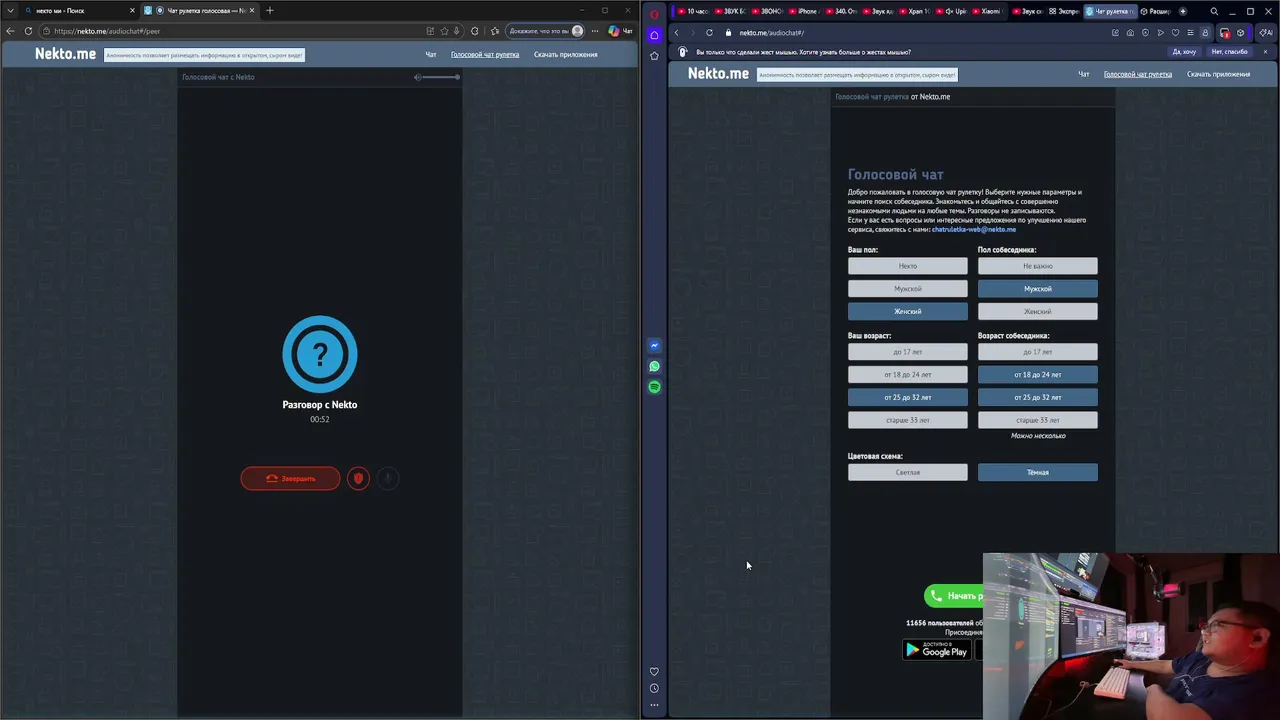Viewport: 1280px width, 720px height.
Task: Click Нет, спасибо in mouse gesture prompt
Action: [1230, 52]
